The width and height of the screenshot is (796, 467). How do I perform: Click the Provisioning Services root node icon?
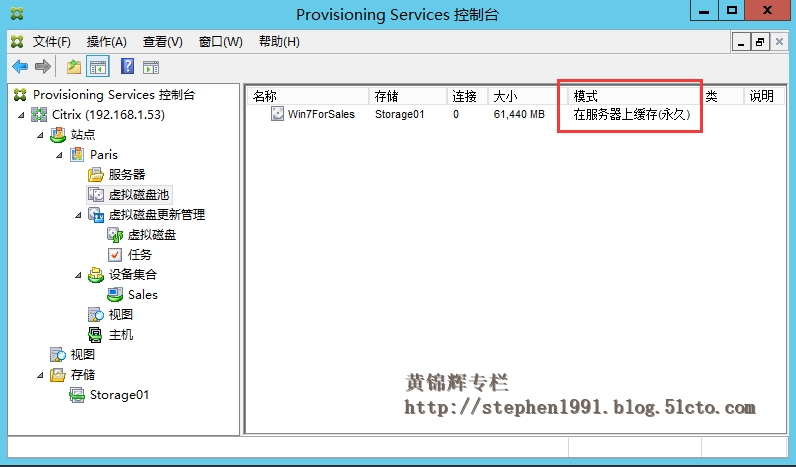coord(20,94)
